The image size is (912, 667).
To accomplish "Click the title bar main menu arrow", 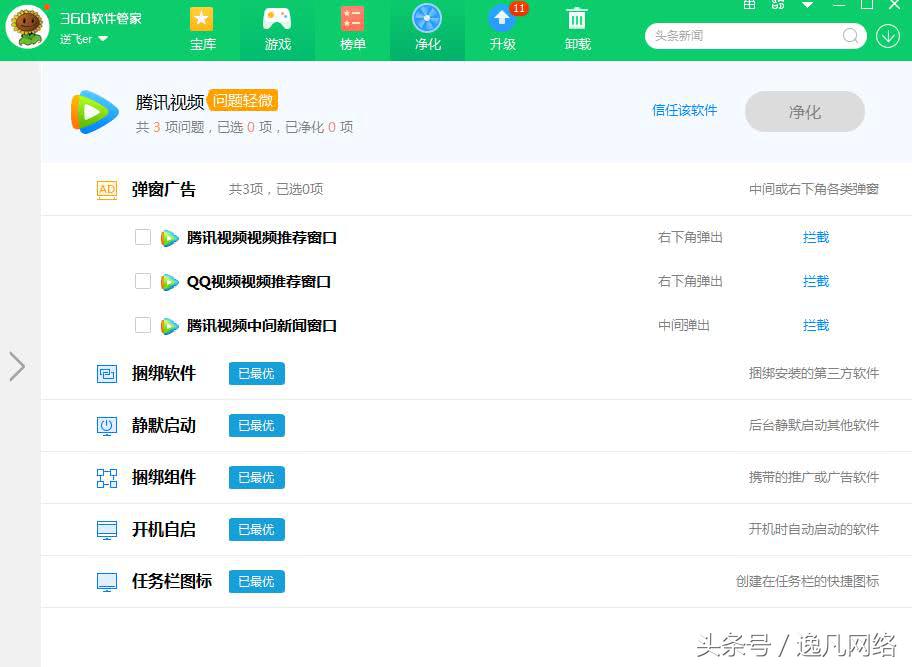I will (807, 5).
